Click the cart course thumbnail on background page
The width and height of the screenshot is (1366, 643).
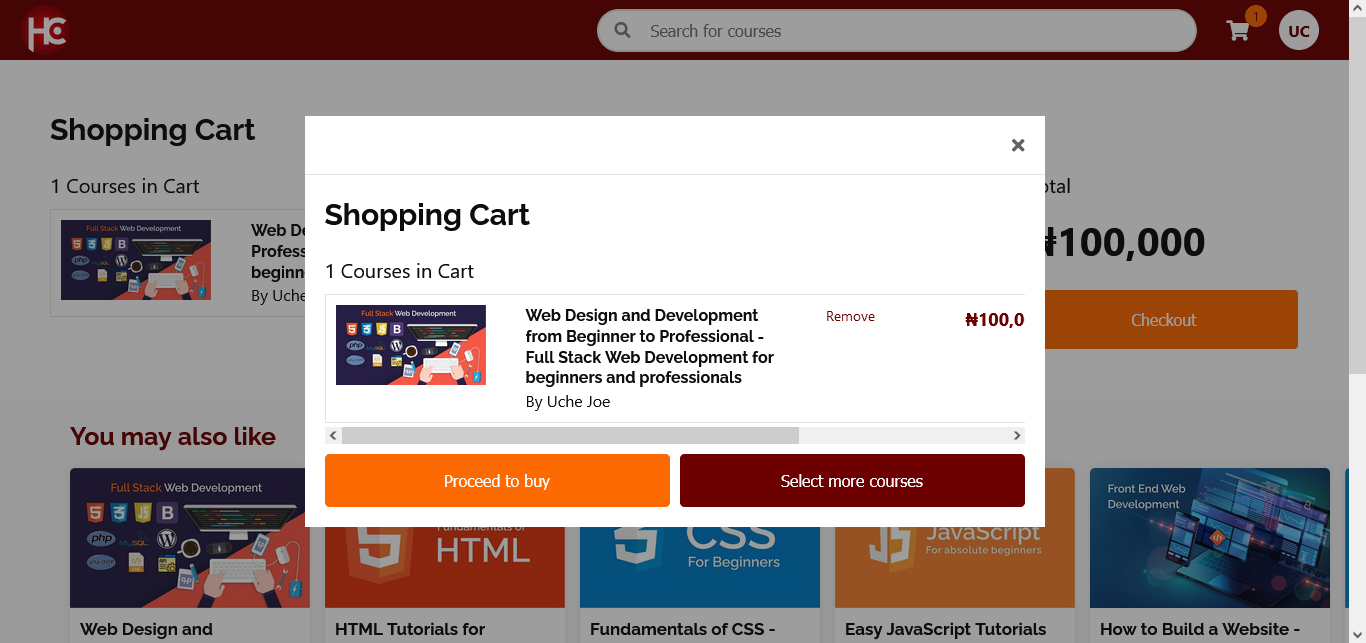coord(136,260)
